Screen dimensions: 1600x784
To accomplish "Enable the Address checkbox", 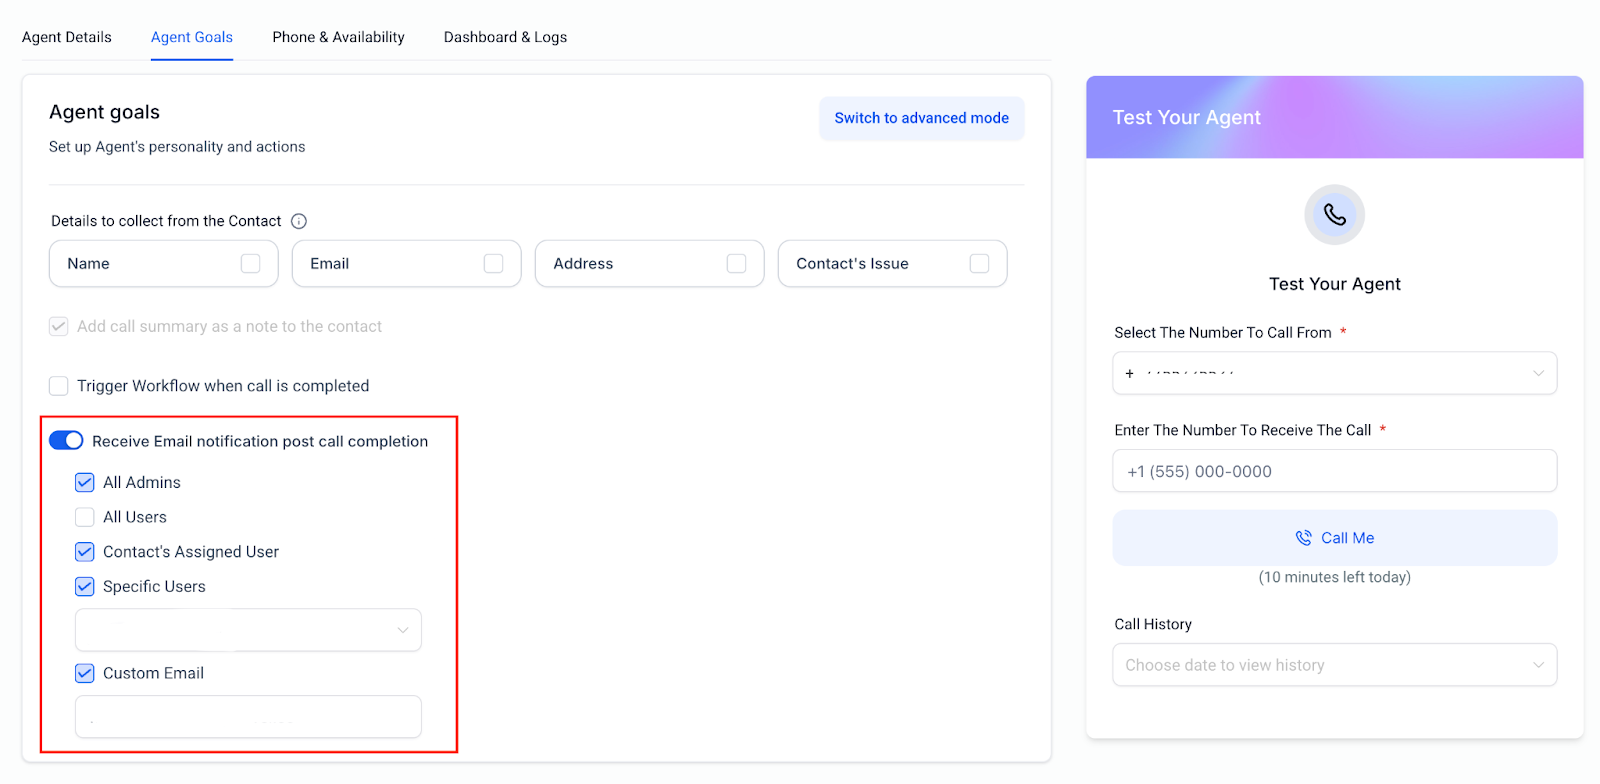I will point(736,263).
